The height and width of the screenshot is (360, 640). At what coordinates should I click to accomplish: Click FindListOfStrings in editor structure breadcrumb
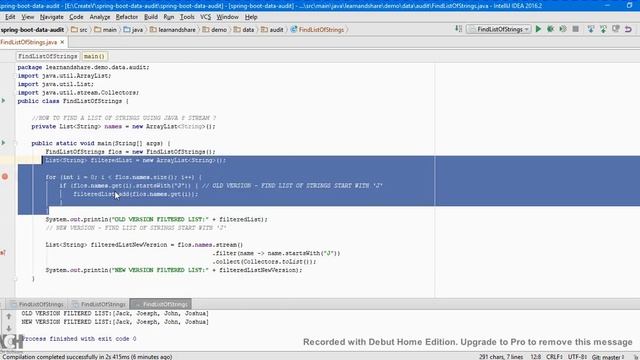[x=48, y=56]
